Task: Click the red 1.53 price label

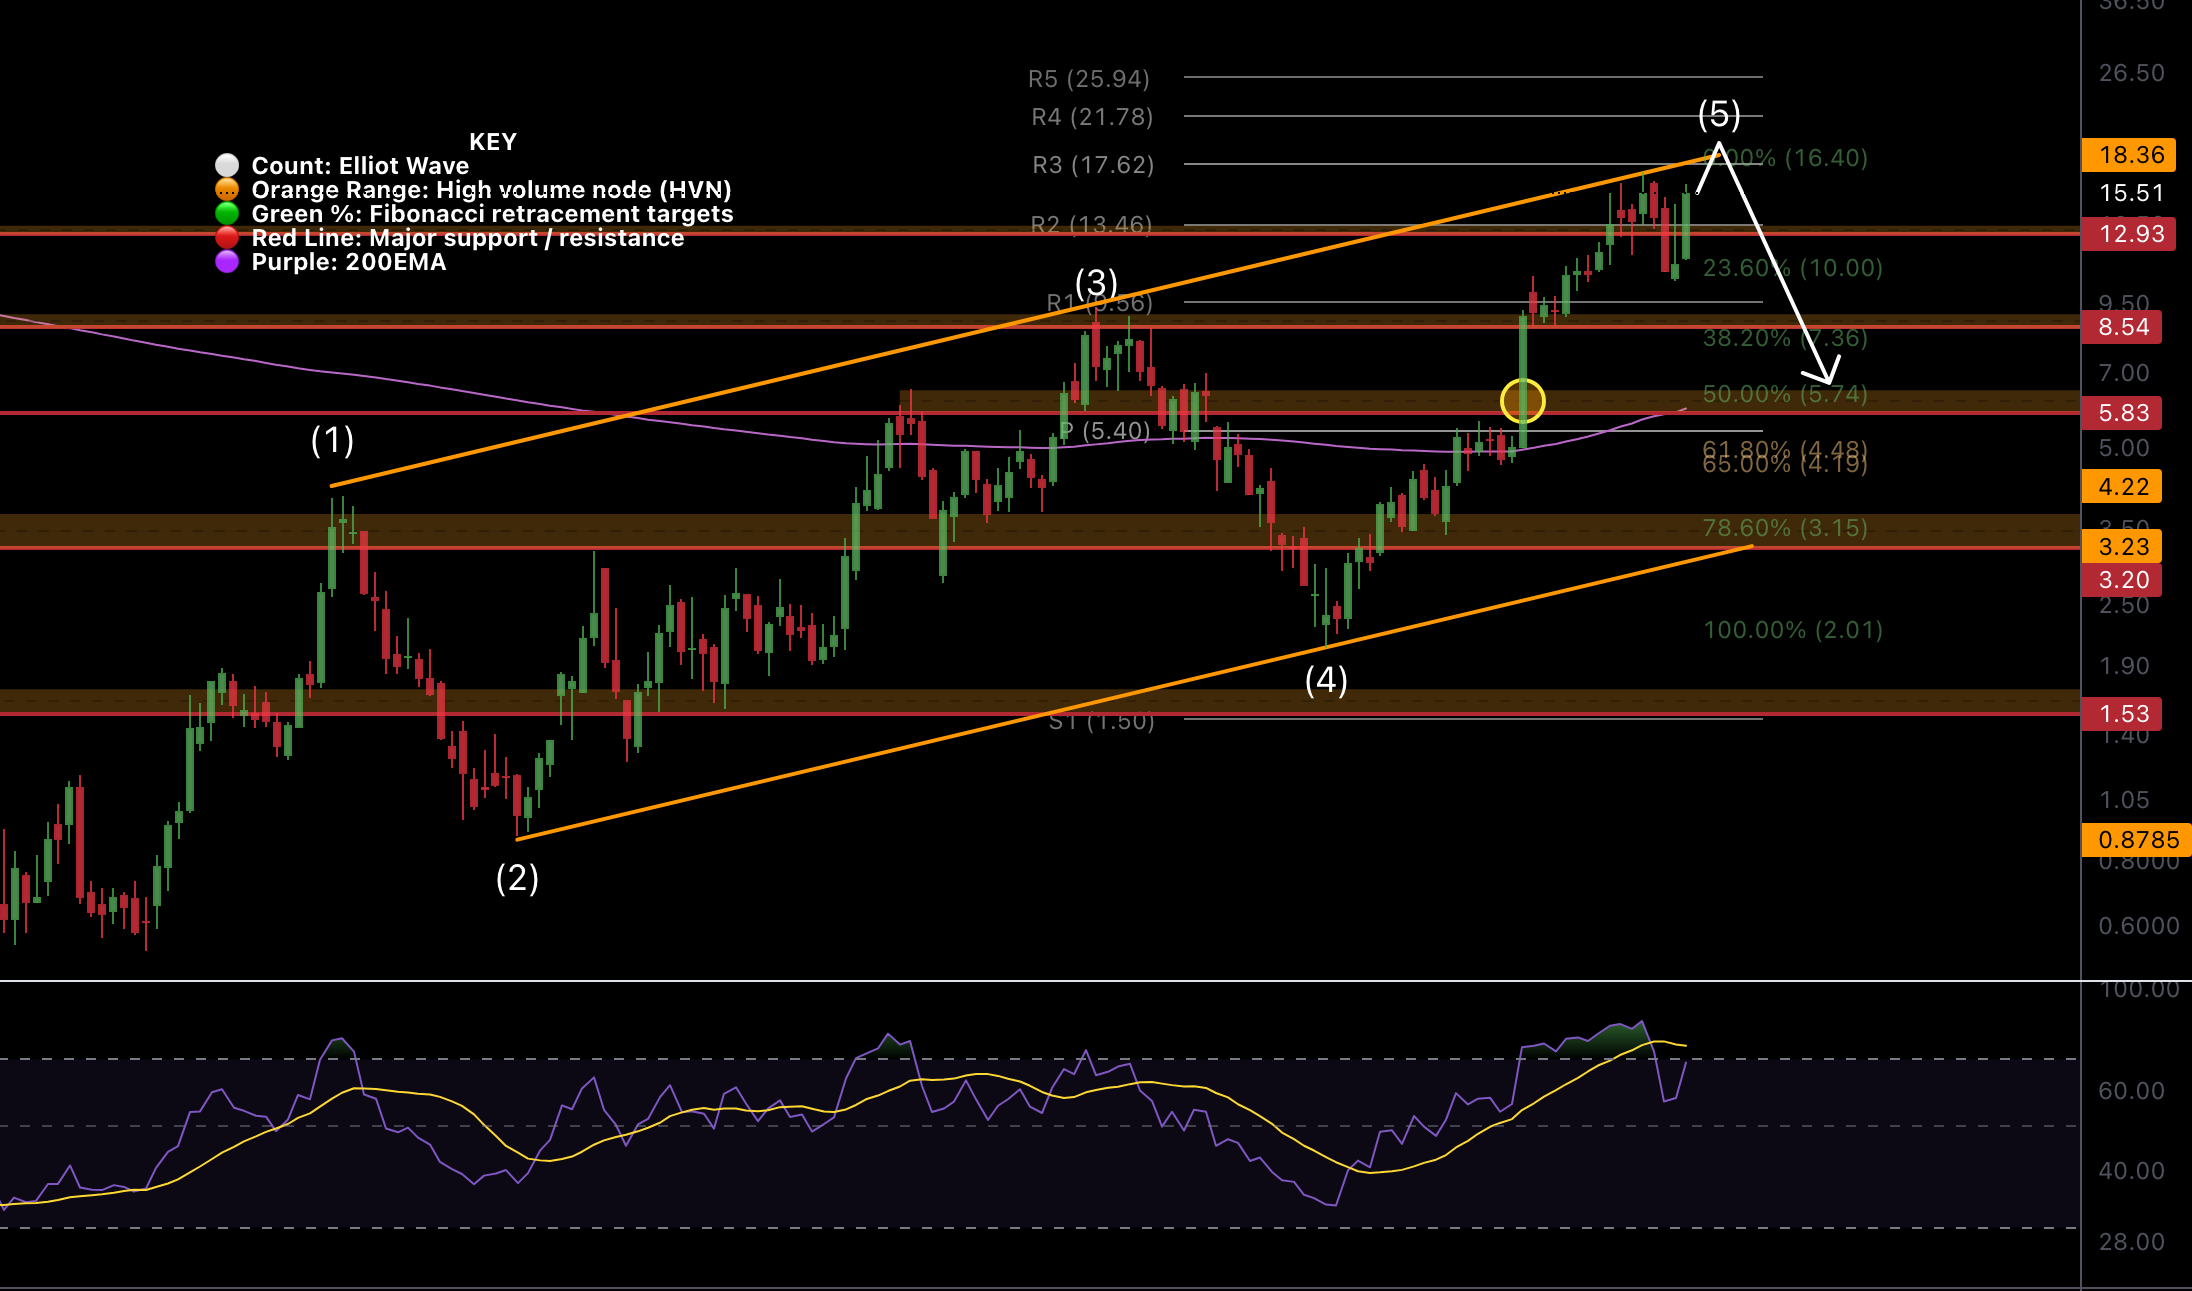Action: [x=2123, y=714]
